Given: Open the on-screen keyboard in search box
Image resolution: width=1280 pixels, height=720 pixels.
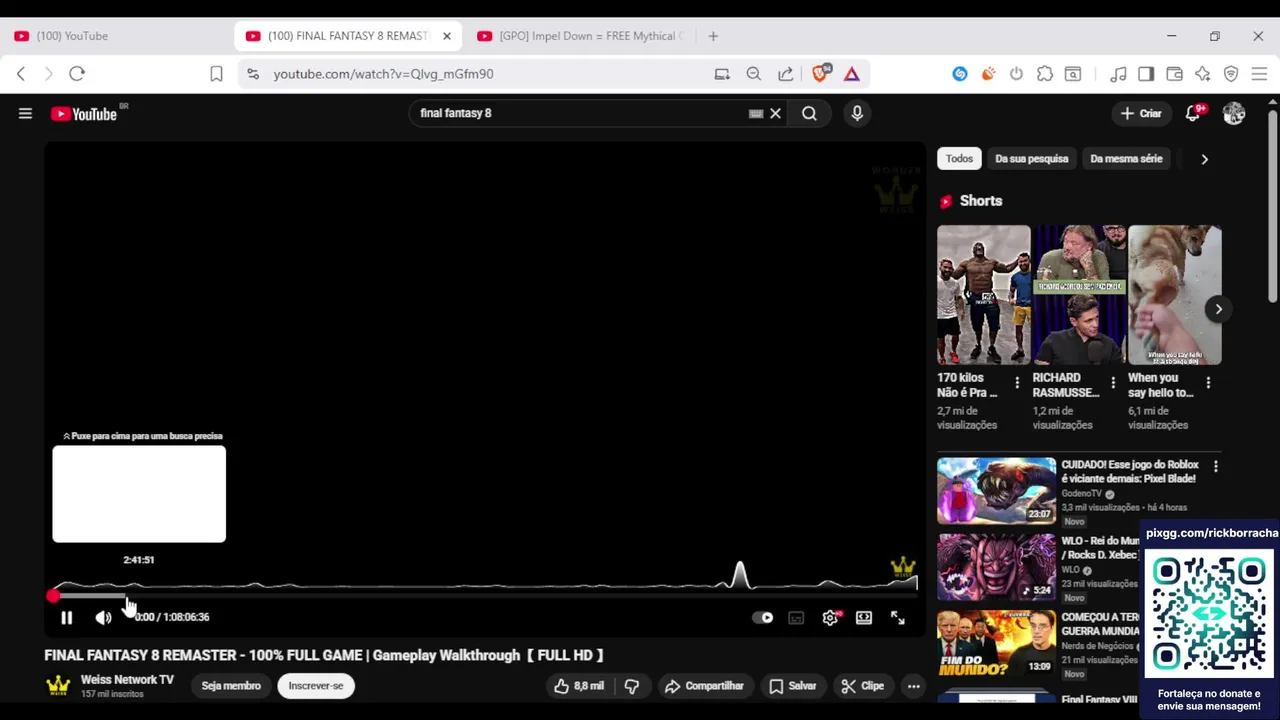Looking at the screenshot, I should coord(756,113).
